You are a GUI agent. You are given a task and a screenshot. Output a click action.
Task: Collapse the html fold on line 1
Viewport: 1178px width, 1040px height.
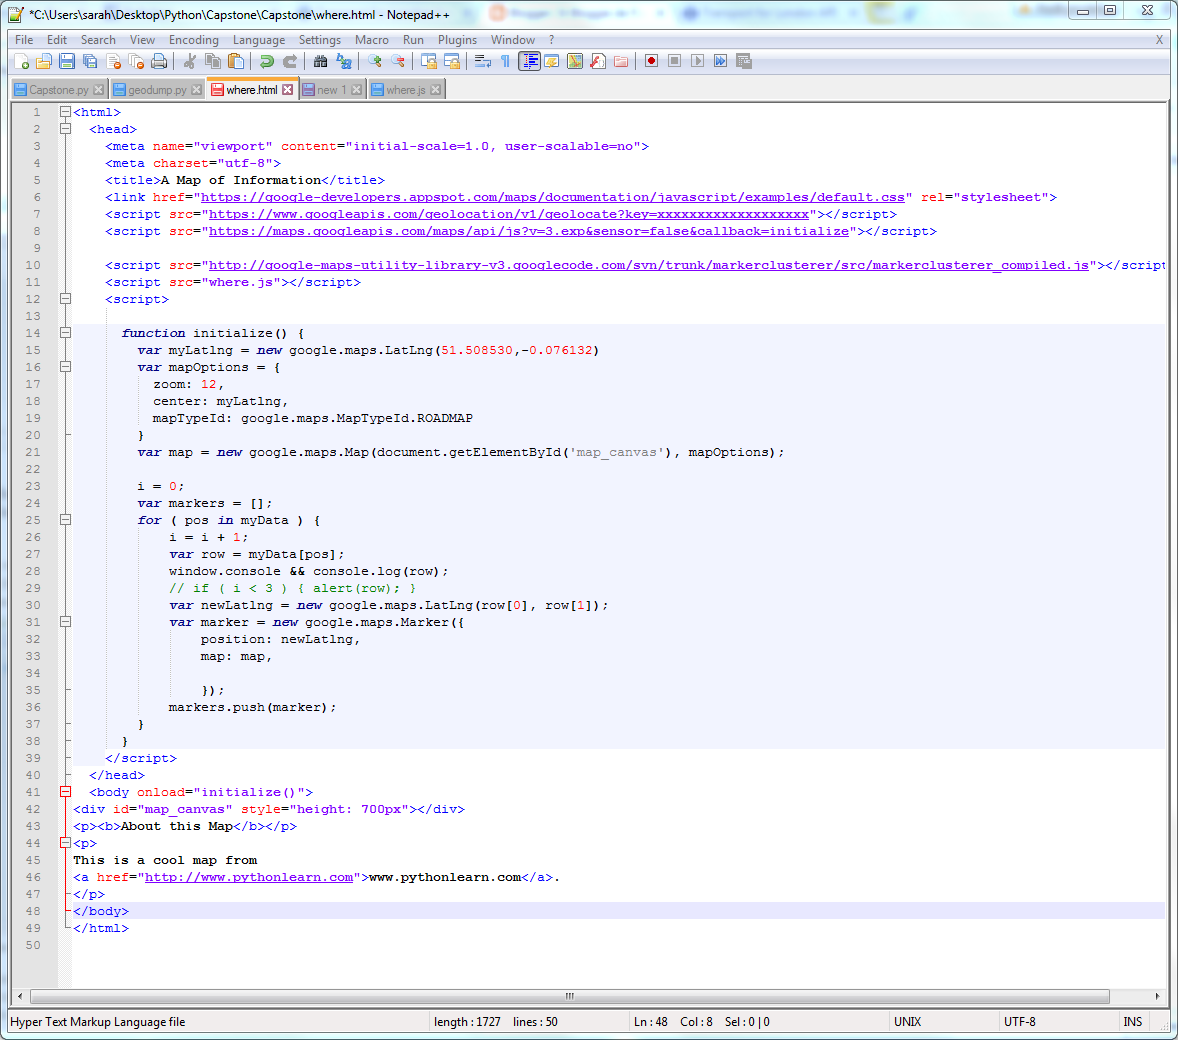65,112
